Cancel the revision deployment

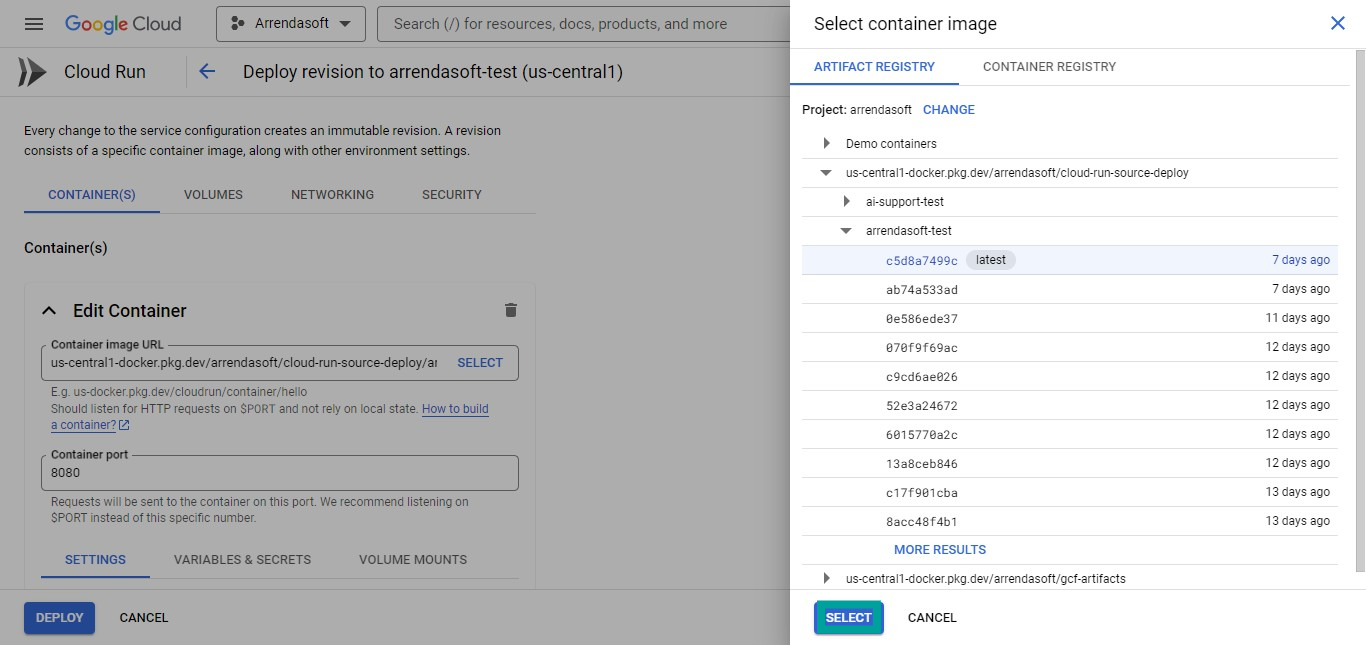(x=144, y=618)
